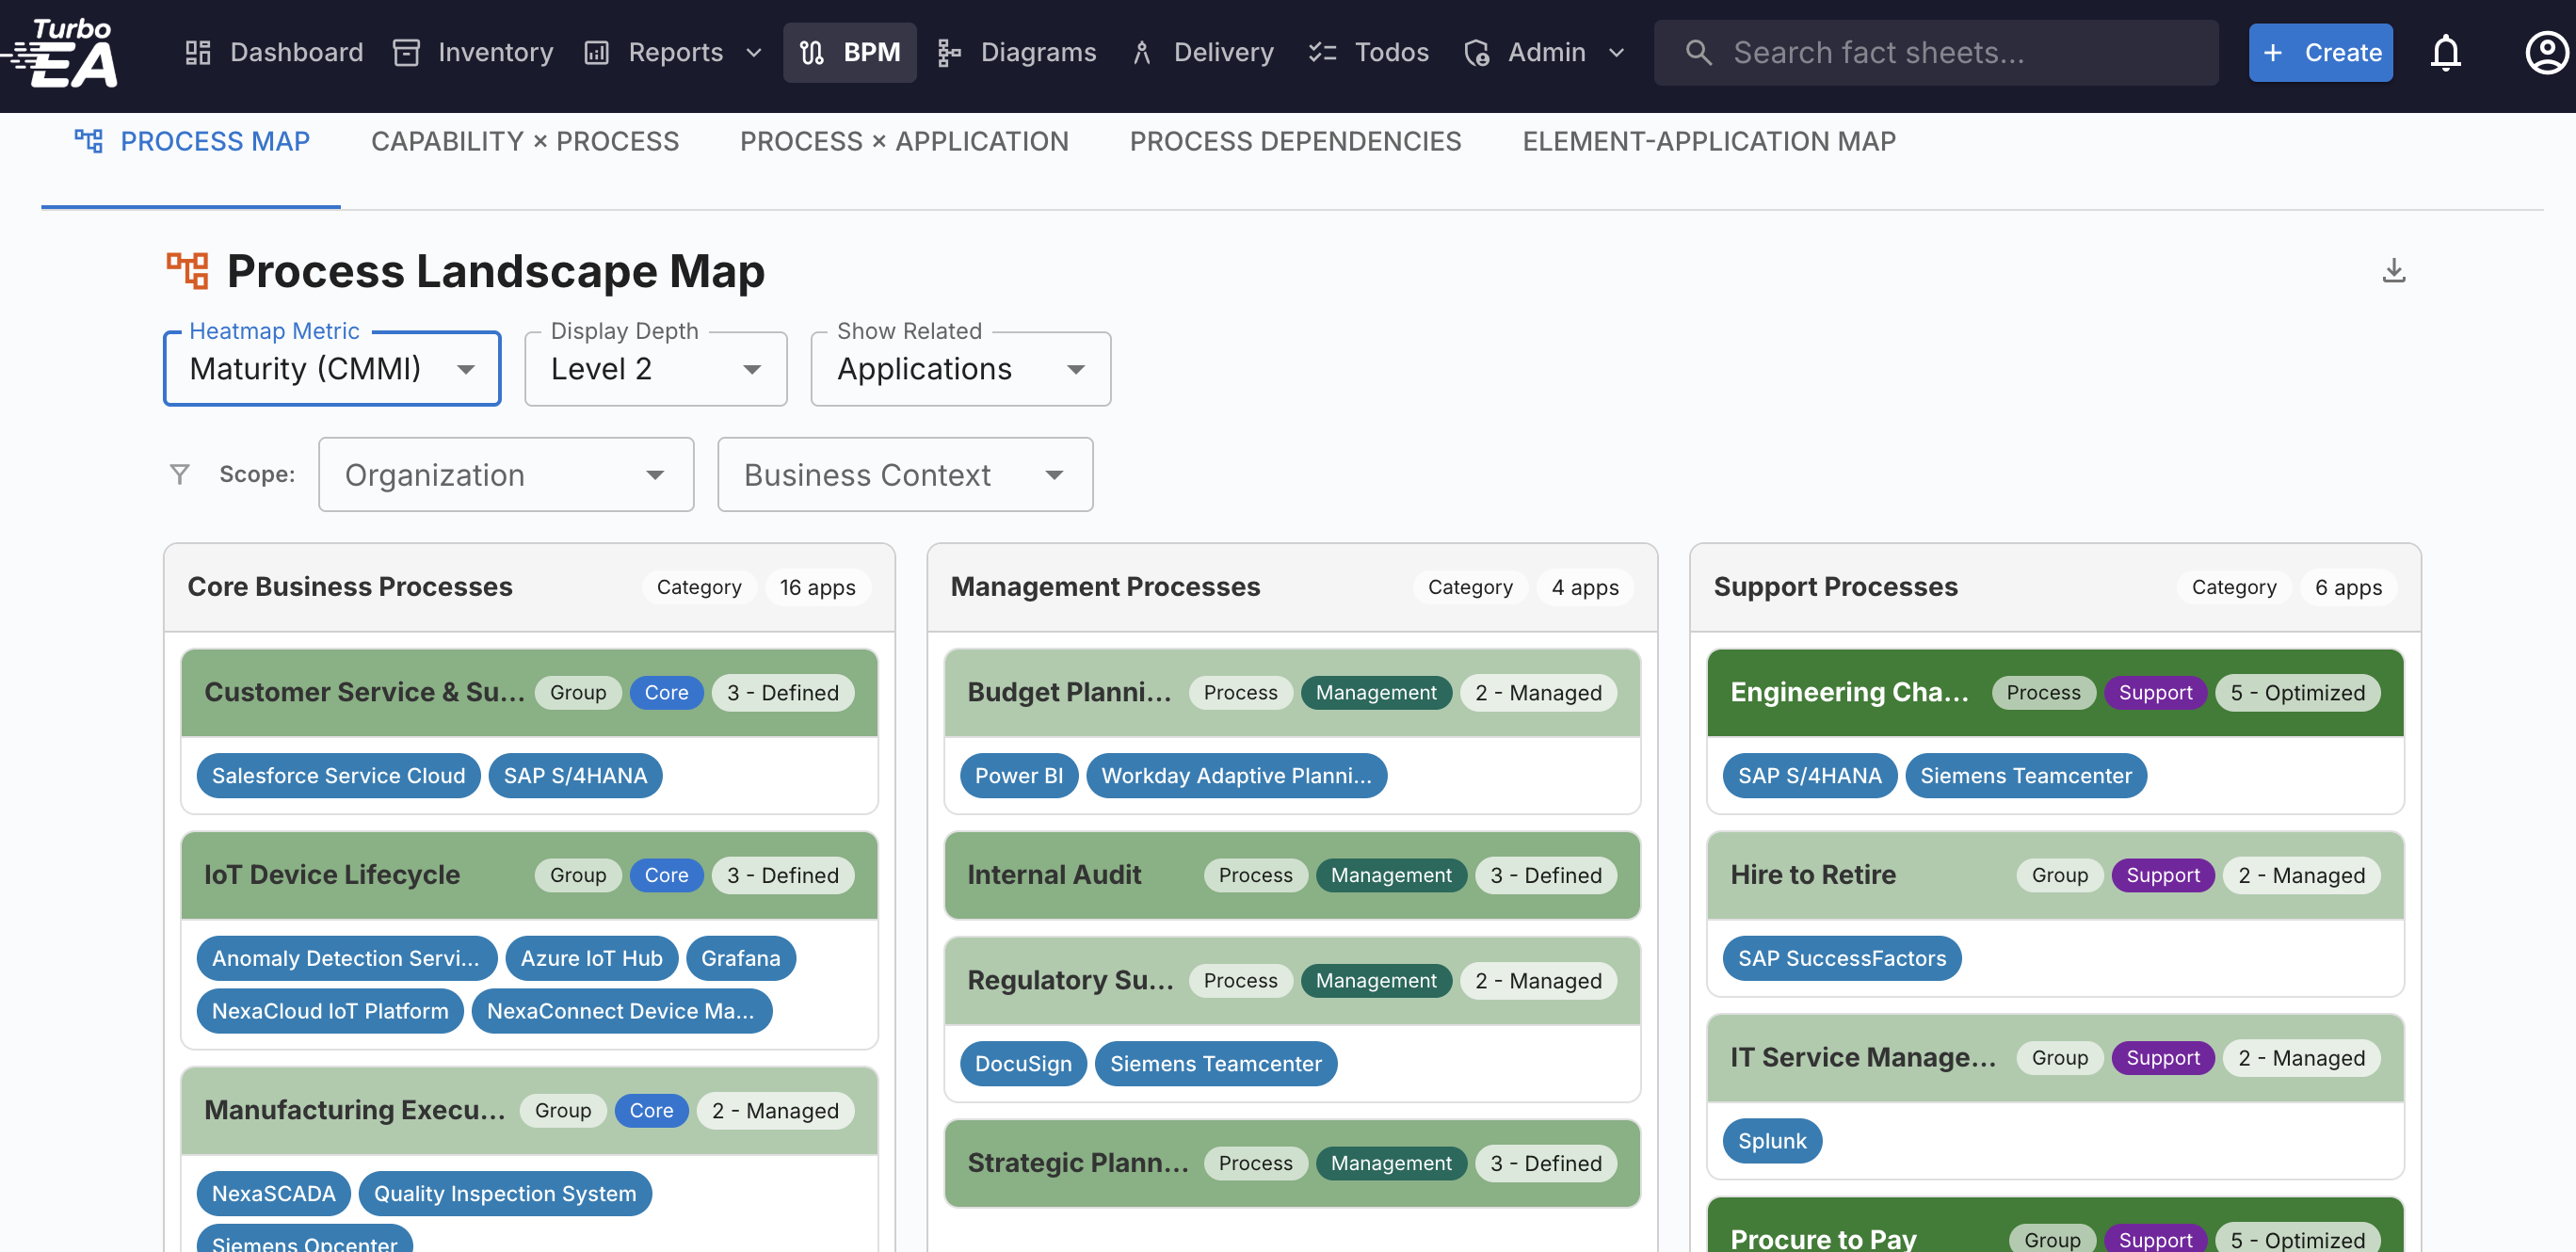Open the CAPABILITY × PROCESS tab
2576x1252 pixels.
pyautogui.click(x=524, y=141)
